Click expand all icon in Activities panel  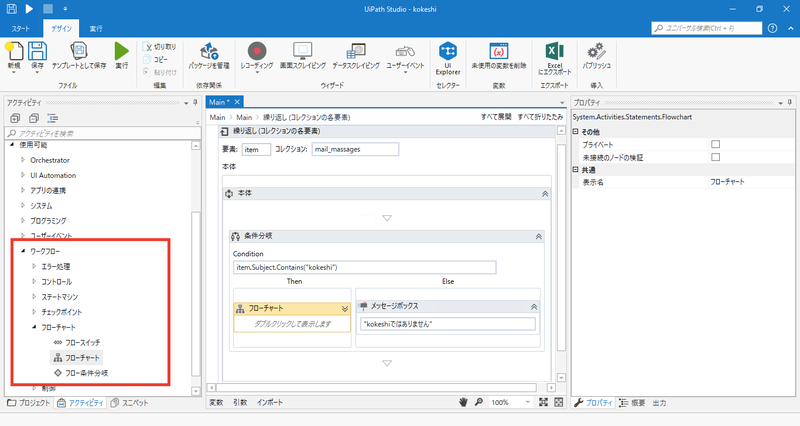[x=15, y=118]
